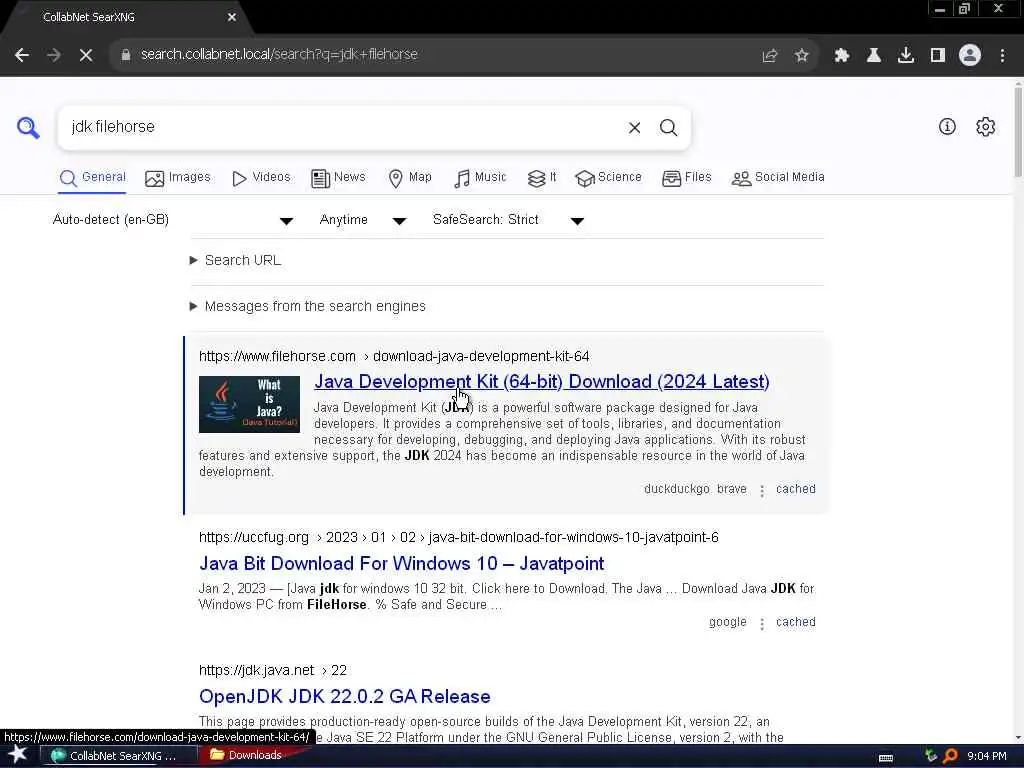Open the browser downloads icon
The width and height of the screenshot is (1024, 768).
[906, 55]
